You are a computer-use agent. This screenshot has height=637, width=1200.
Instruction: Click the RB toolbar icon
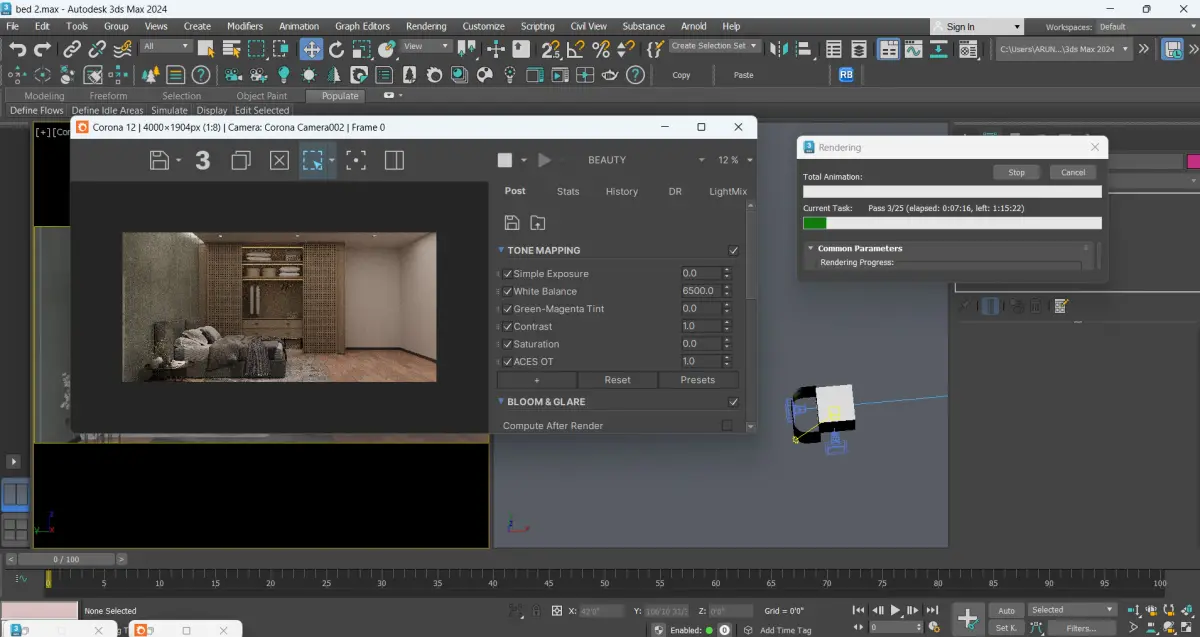click(846, 75)
